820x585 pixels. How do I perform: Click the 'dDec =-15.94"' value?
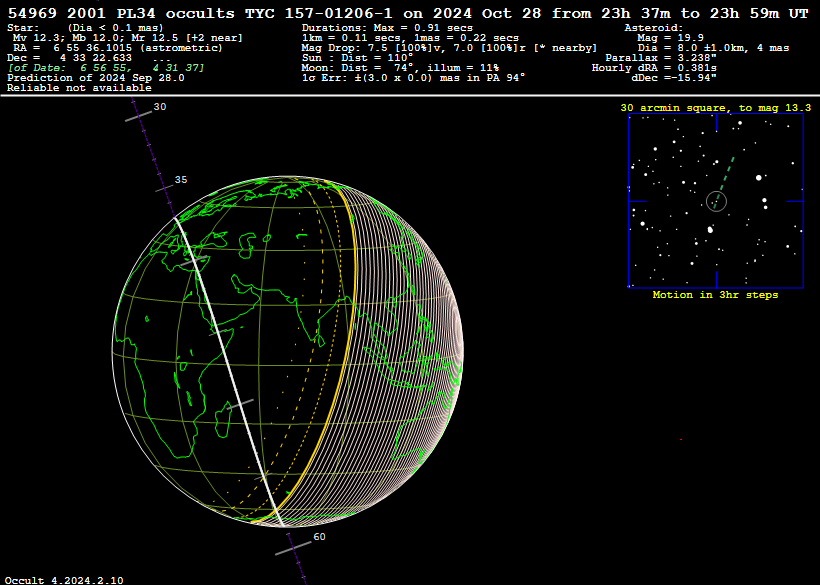674,78
